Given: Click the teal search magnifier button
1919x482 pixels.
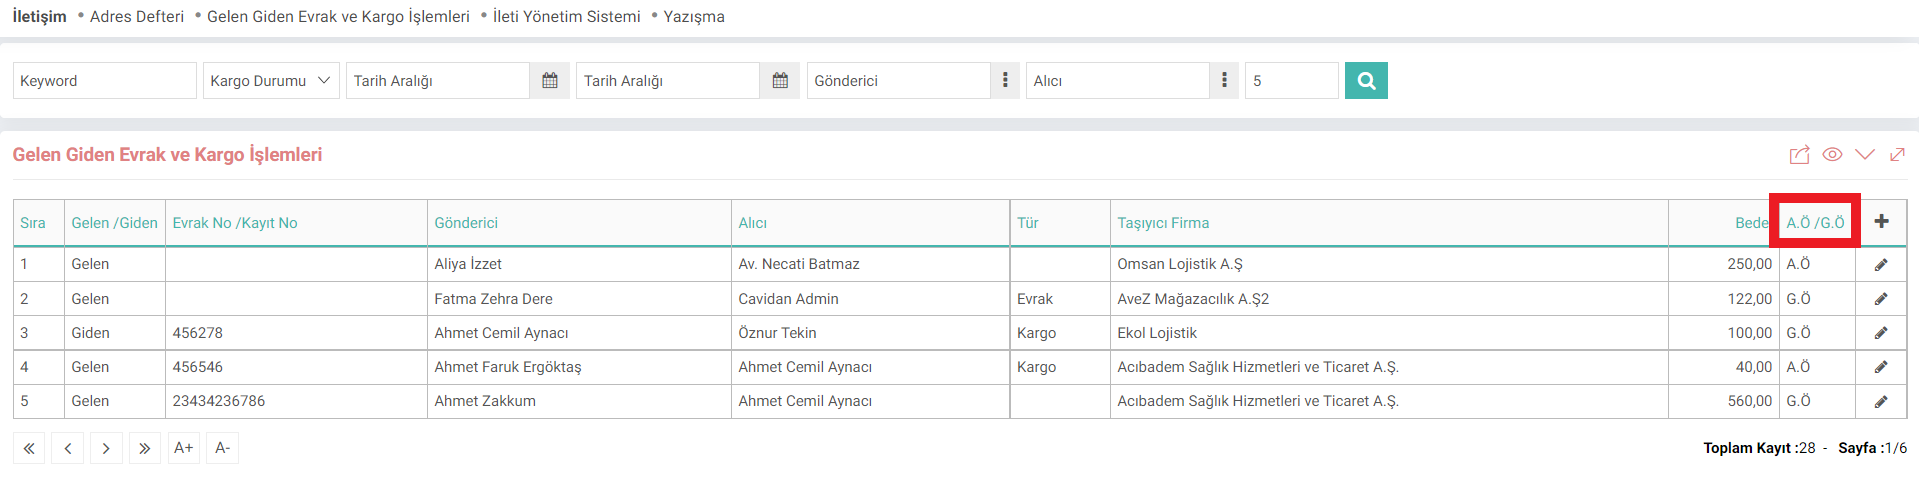Looking at the screenshot, I should (1366, 81).
